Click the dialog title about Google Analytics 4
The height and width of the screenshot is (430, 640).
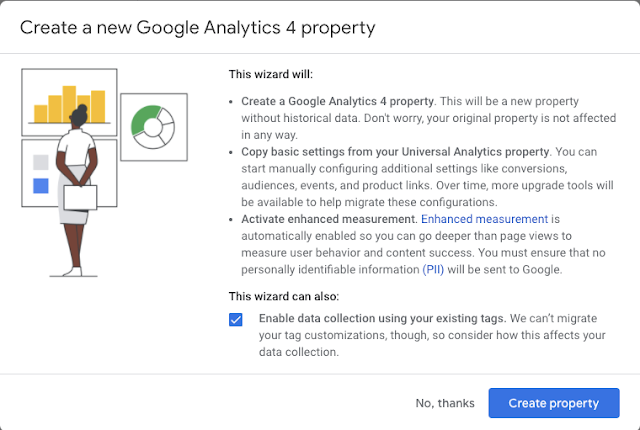tap(198, 27)
